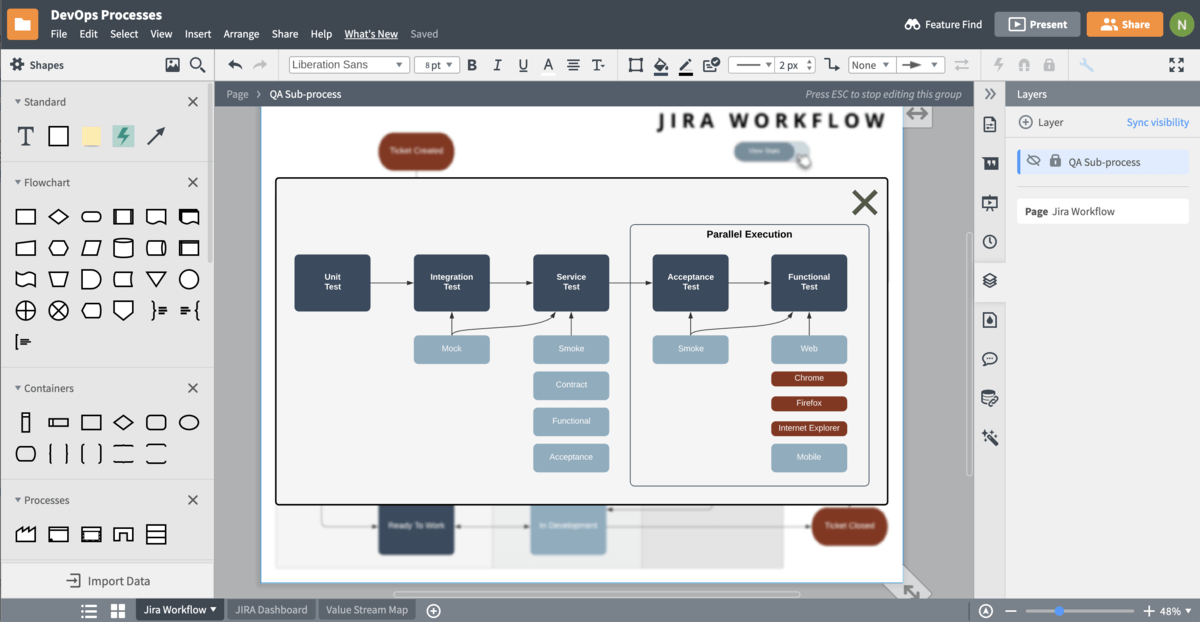Switch to the JIRA Dashboard tab
Viewport: 1200px width, 622px height.
point(270,608)
